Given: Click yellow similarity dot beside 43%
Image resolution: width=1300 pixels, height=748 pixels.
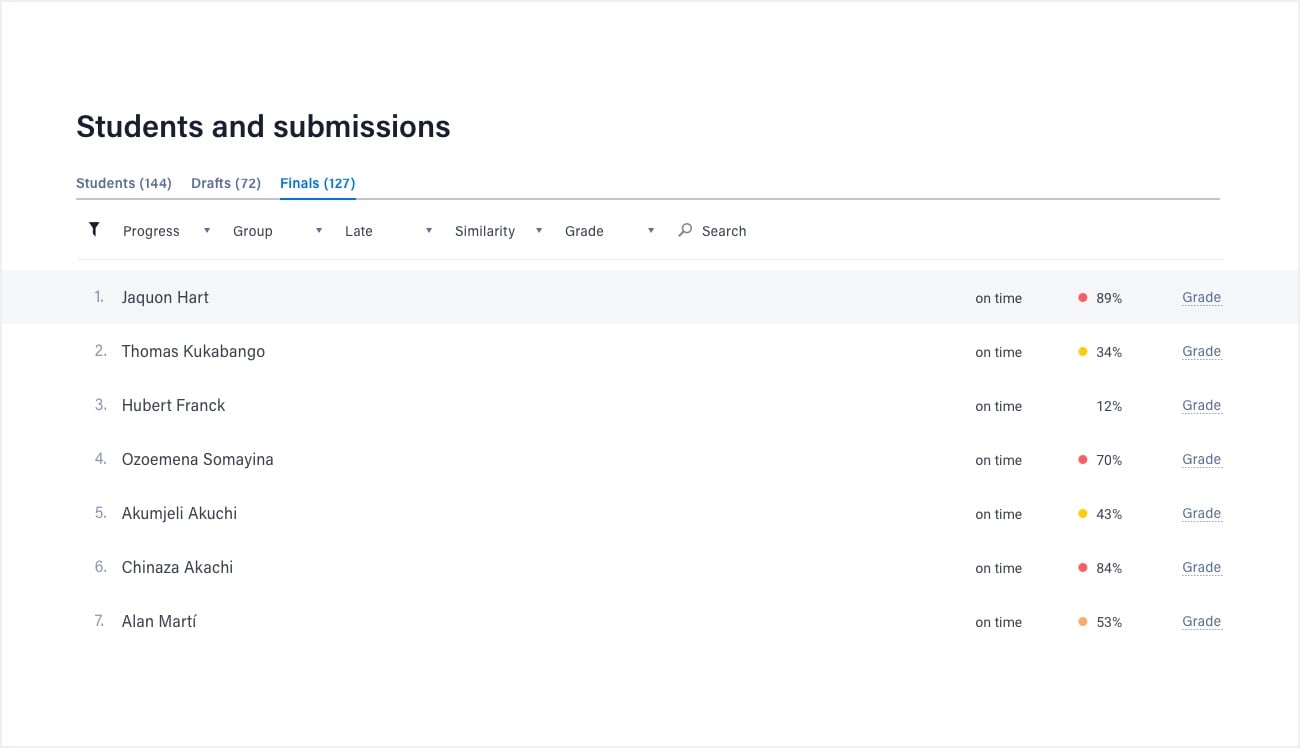Looking at the screenshot, I should pyautogui.click(x=1082, y=514).
